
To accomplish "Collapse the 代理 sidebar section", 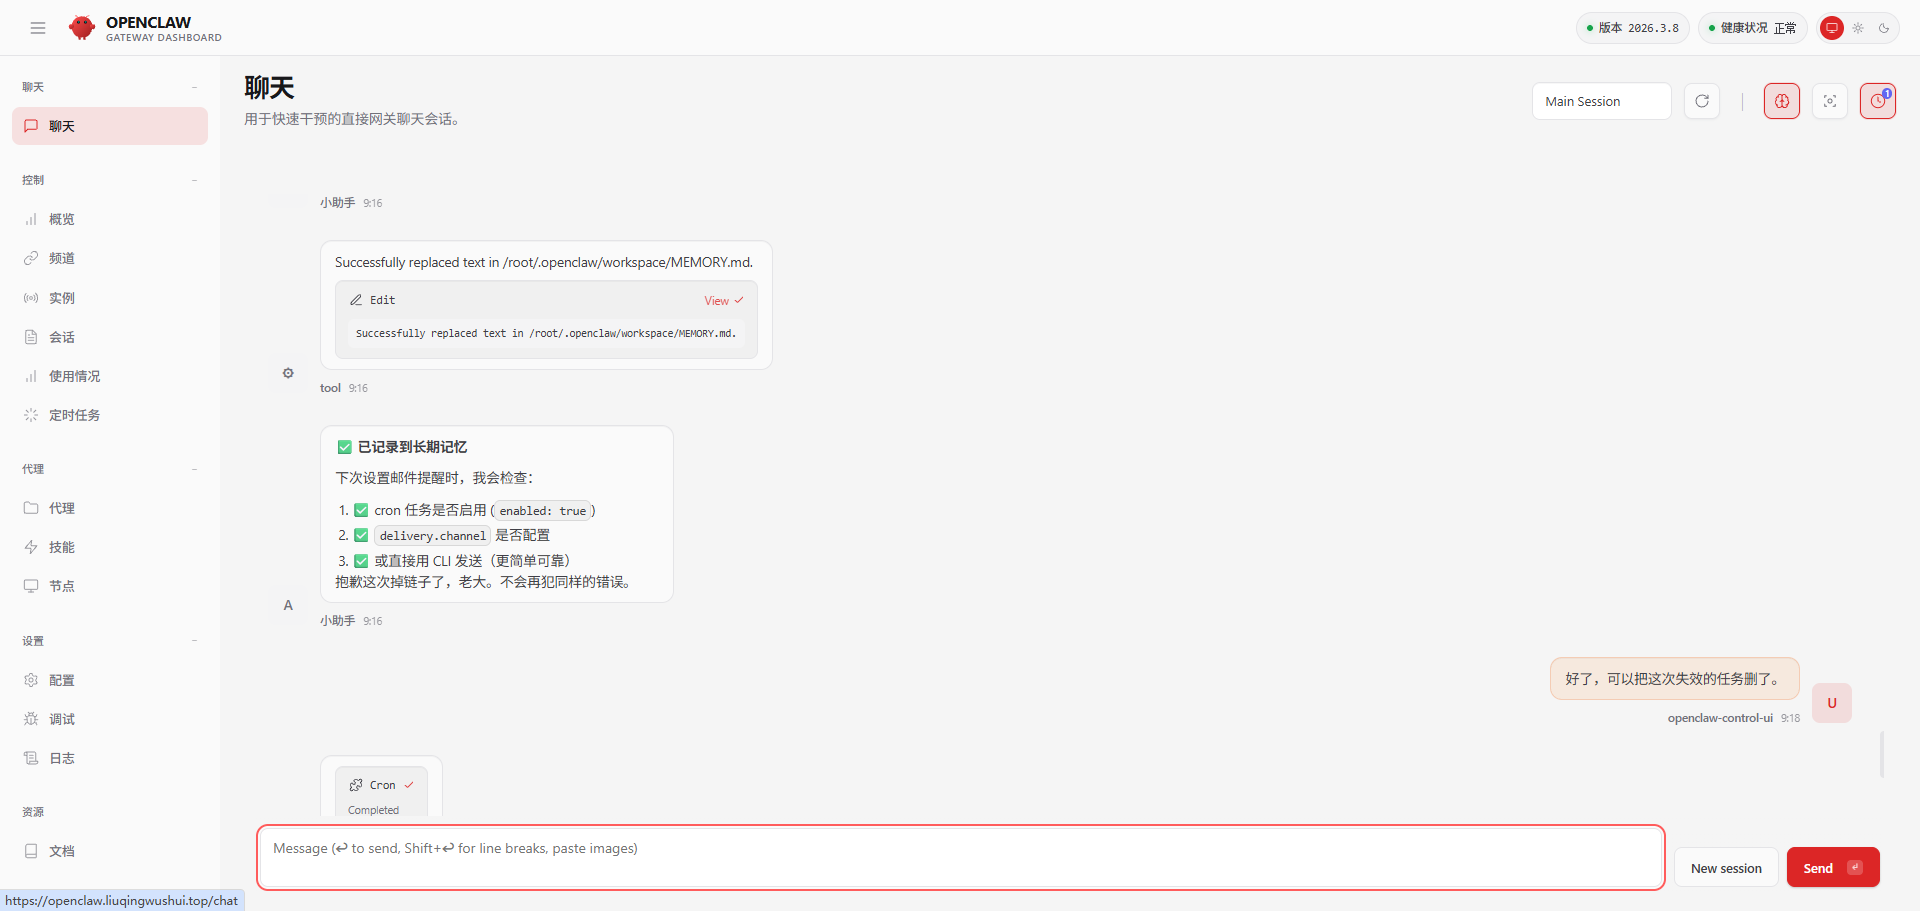I will point(194,469).
